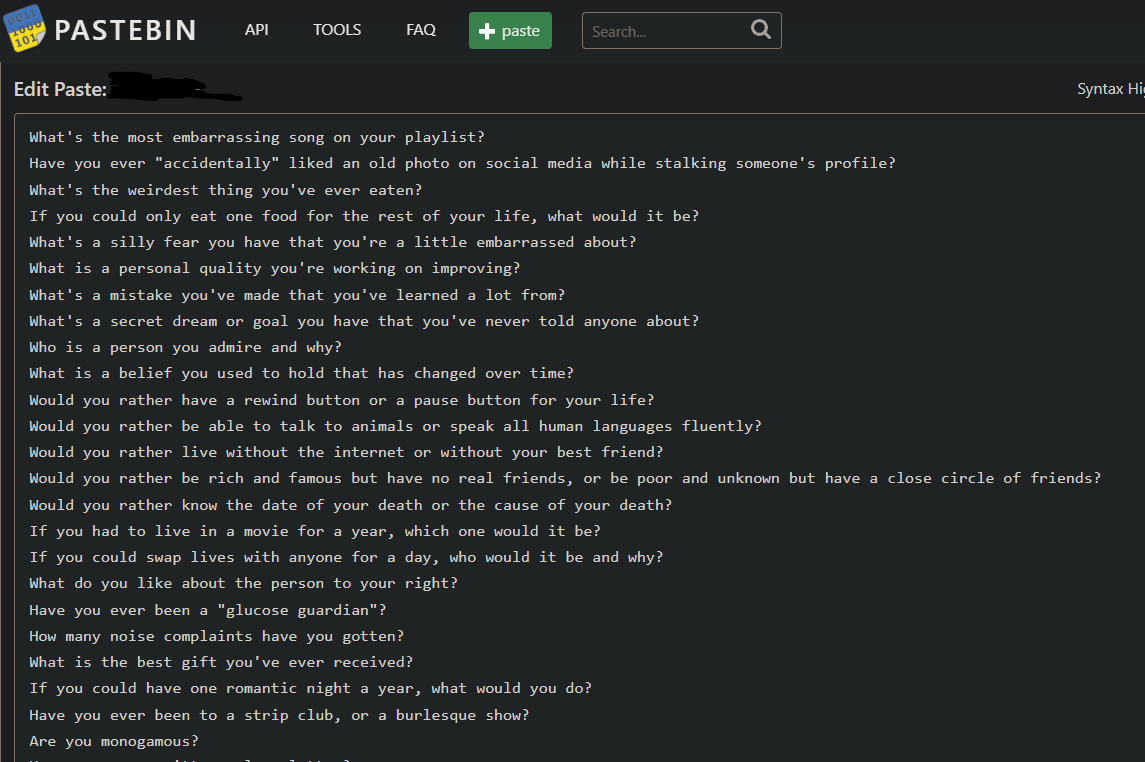Click the Syntax Highlighting label
Viewport: 1145px width, 762px height.
pos(1110,89)
